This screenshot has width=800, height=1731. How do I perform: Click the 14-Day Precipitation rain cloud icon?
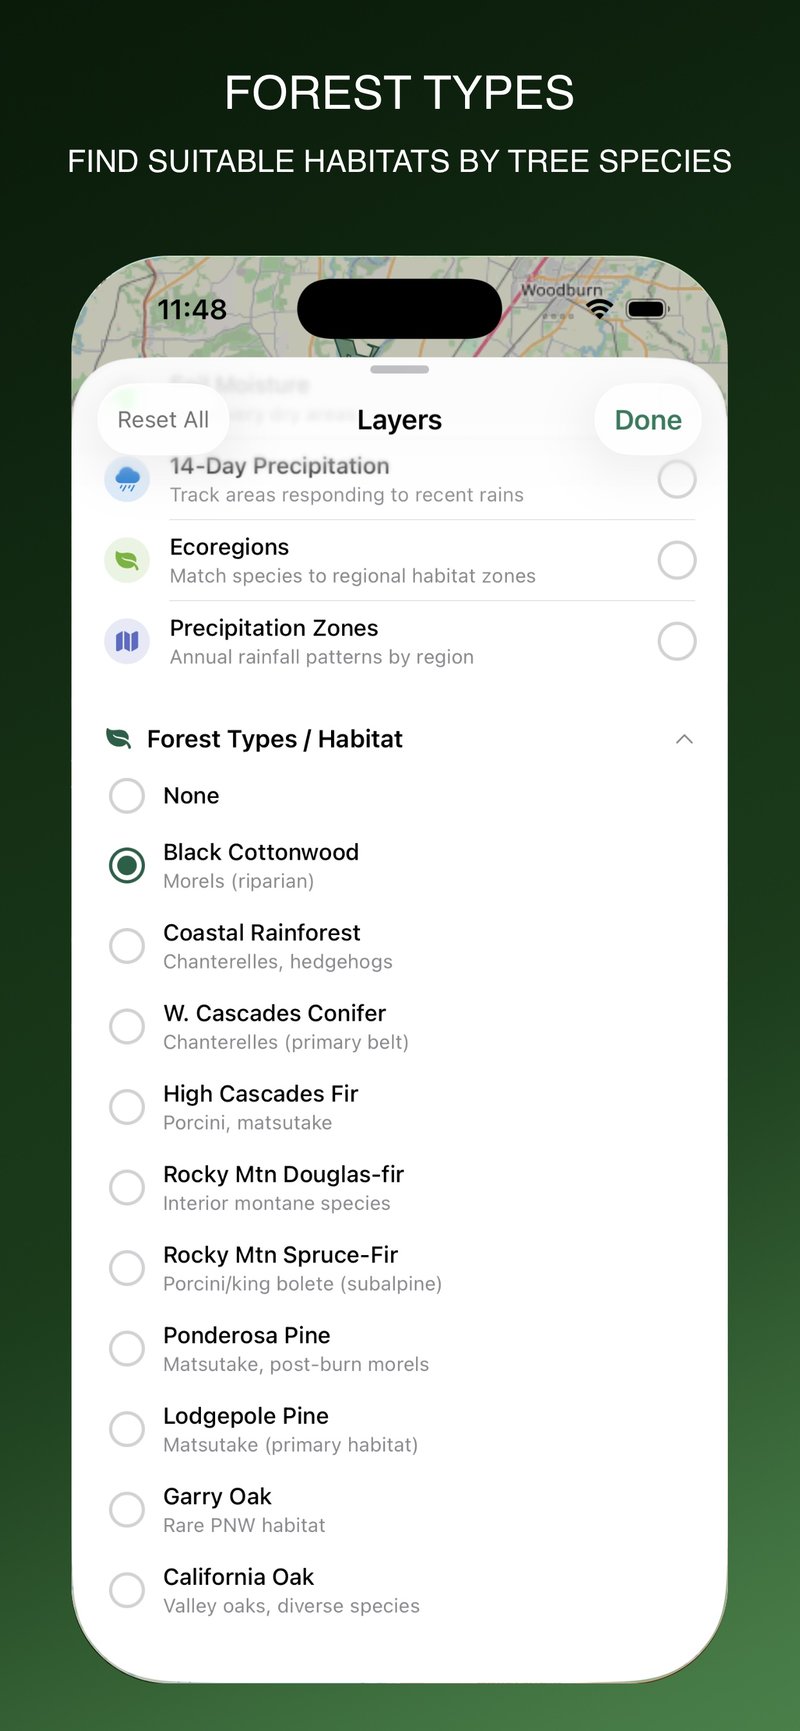pos(127,479)
